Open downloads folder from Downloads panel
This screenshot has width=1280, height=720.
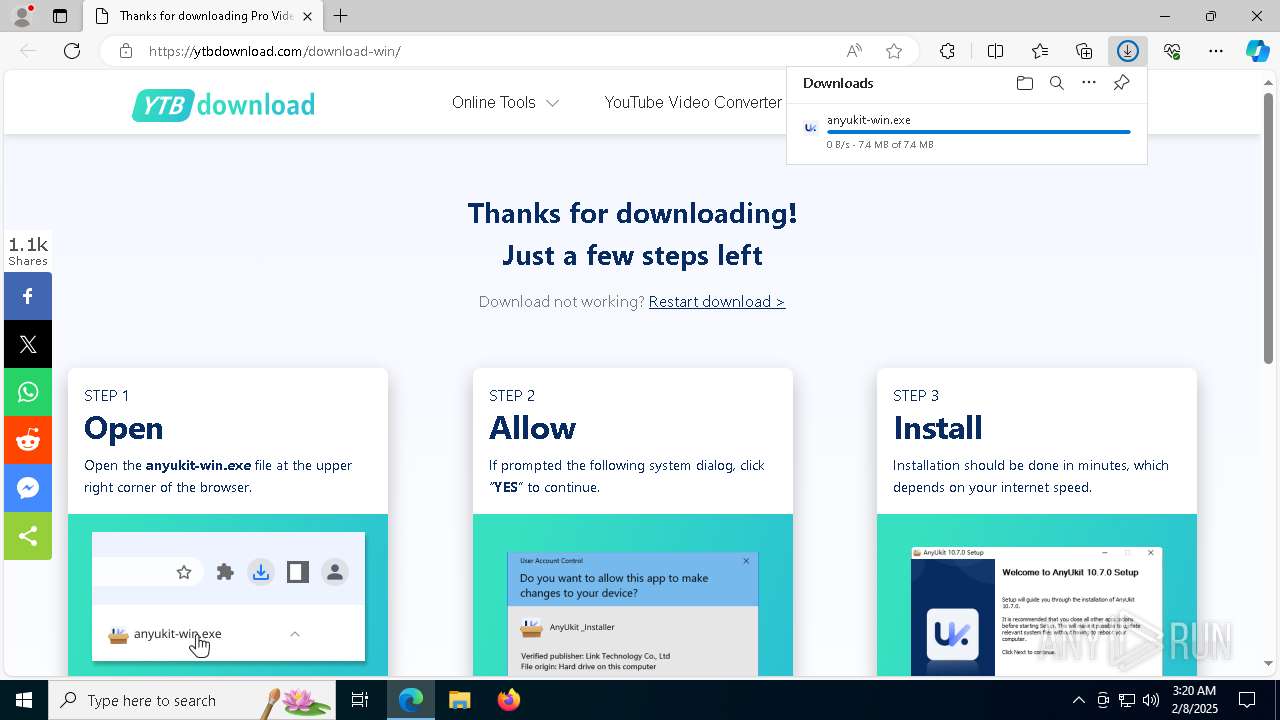1024,83
